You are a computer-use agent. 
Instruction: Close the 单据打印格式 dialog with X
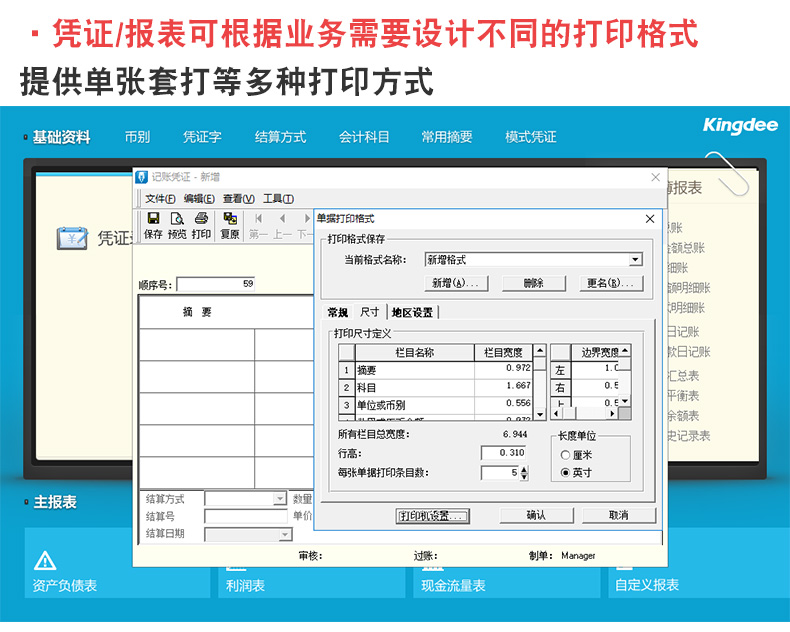(650, 217)
